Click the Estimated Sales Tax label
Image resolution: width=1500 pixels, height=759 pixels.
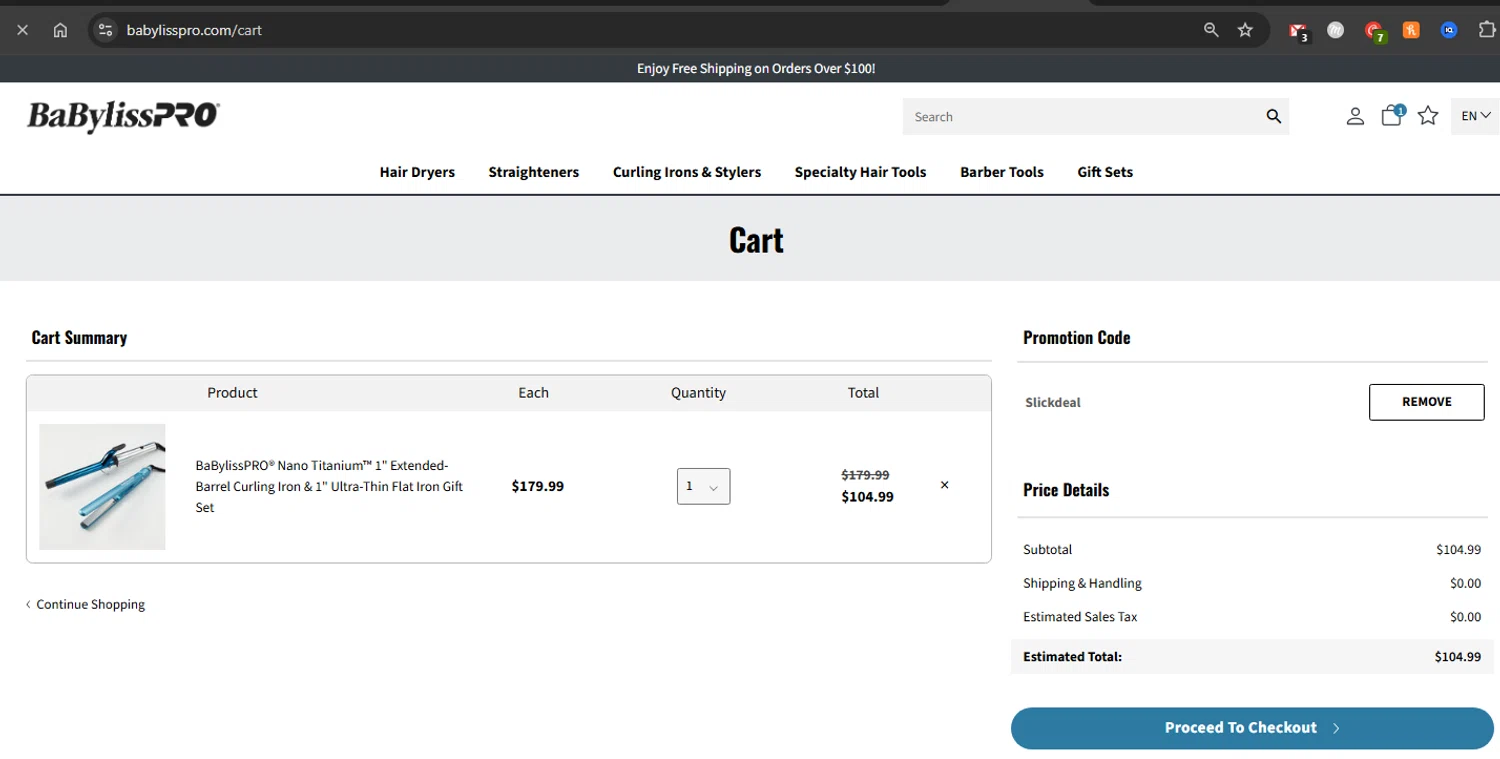1080,617
